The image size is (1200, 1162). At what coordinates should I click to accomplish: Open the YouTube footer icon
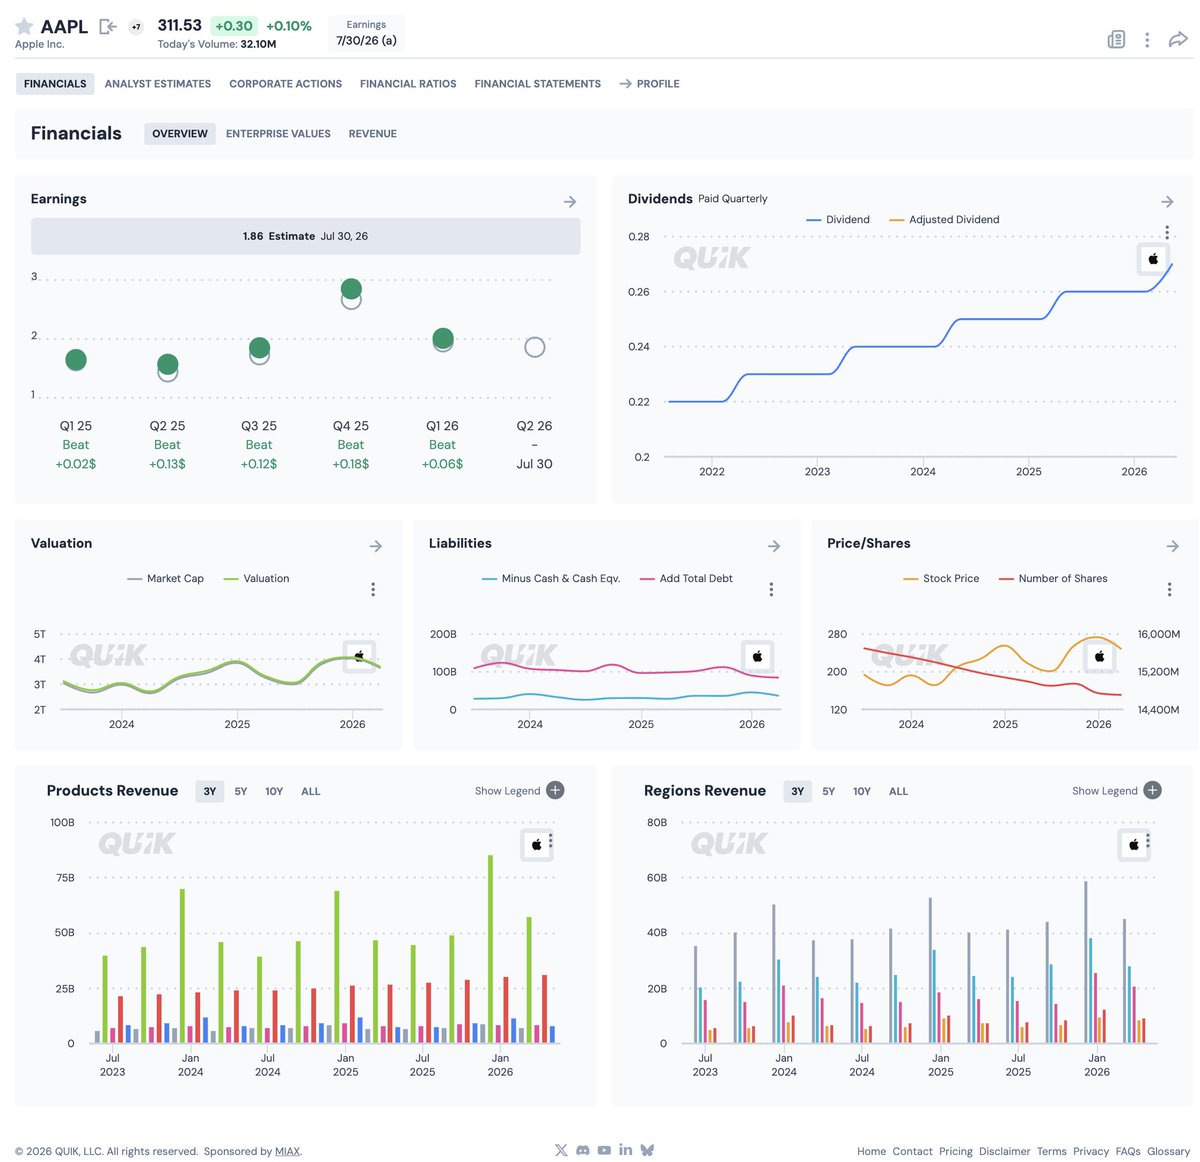coord(604,1151)
